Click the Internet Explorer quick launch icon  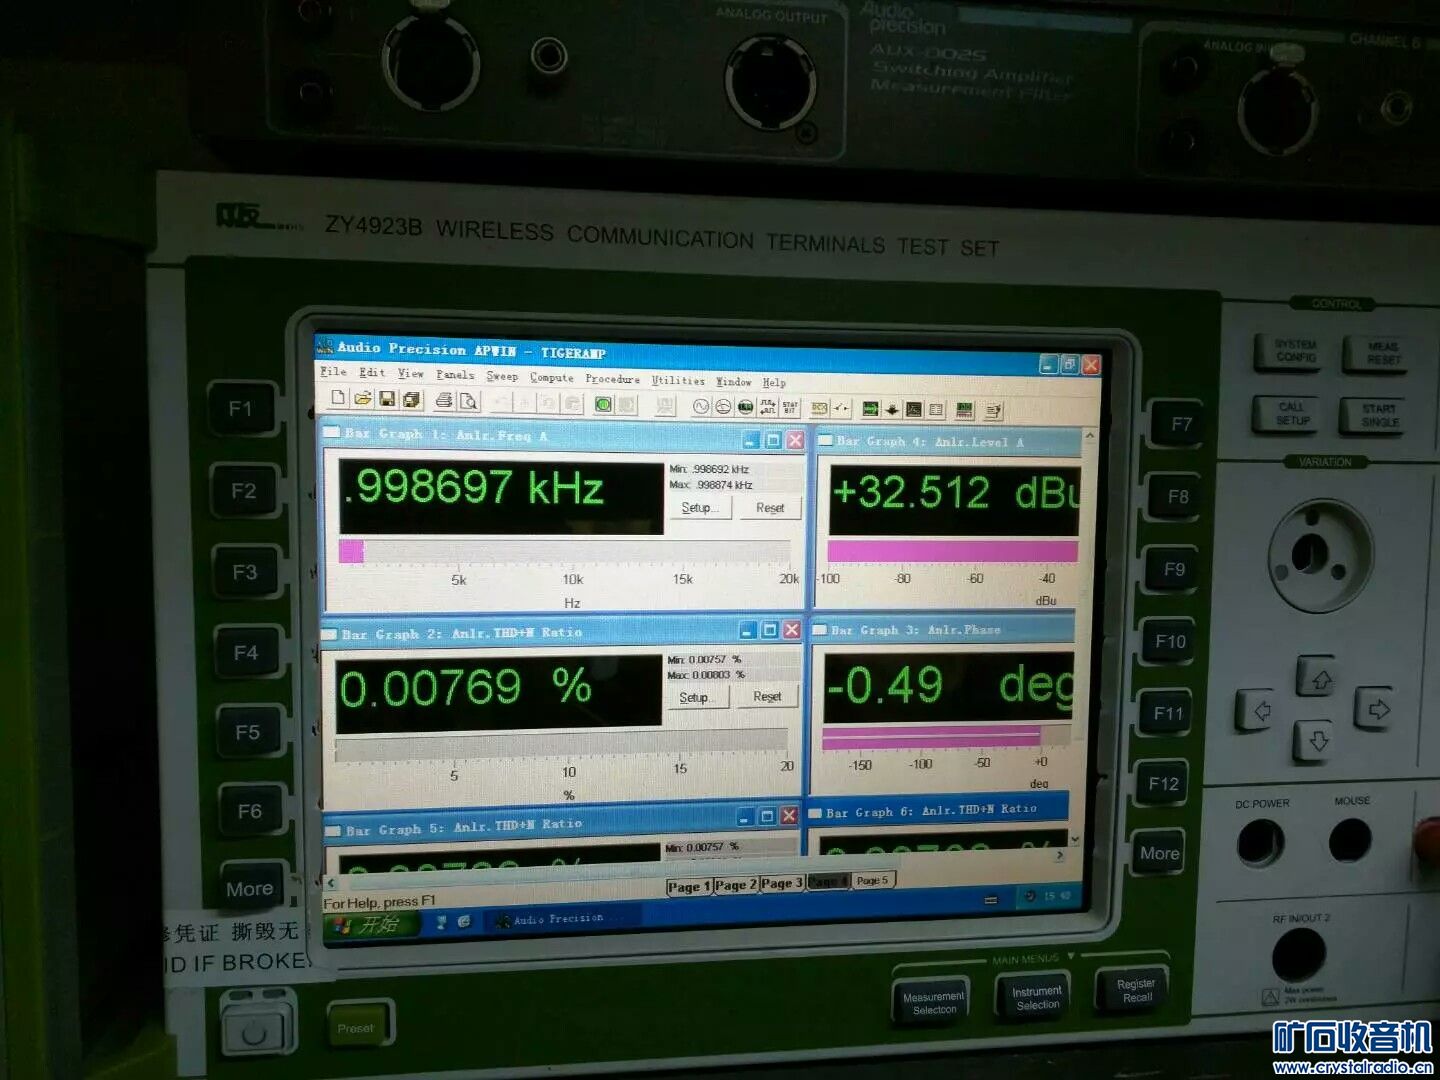(464, 921)
